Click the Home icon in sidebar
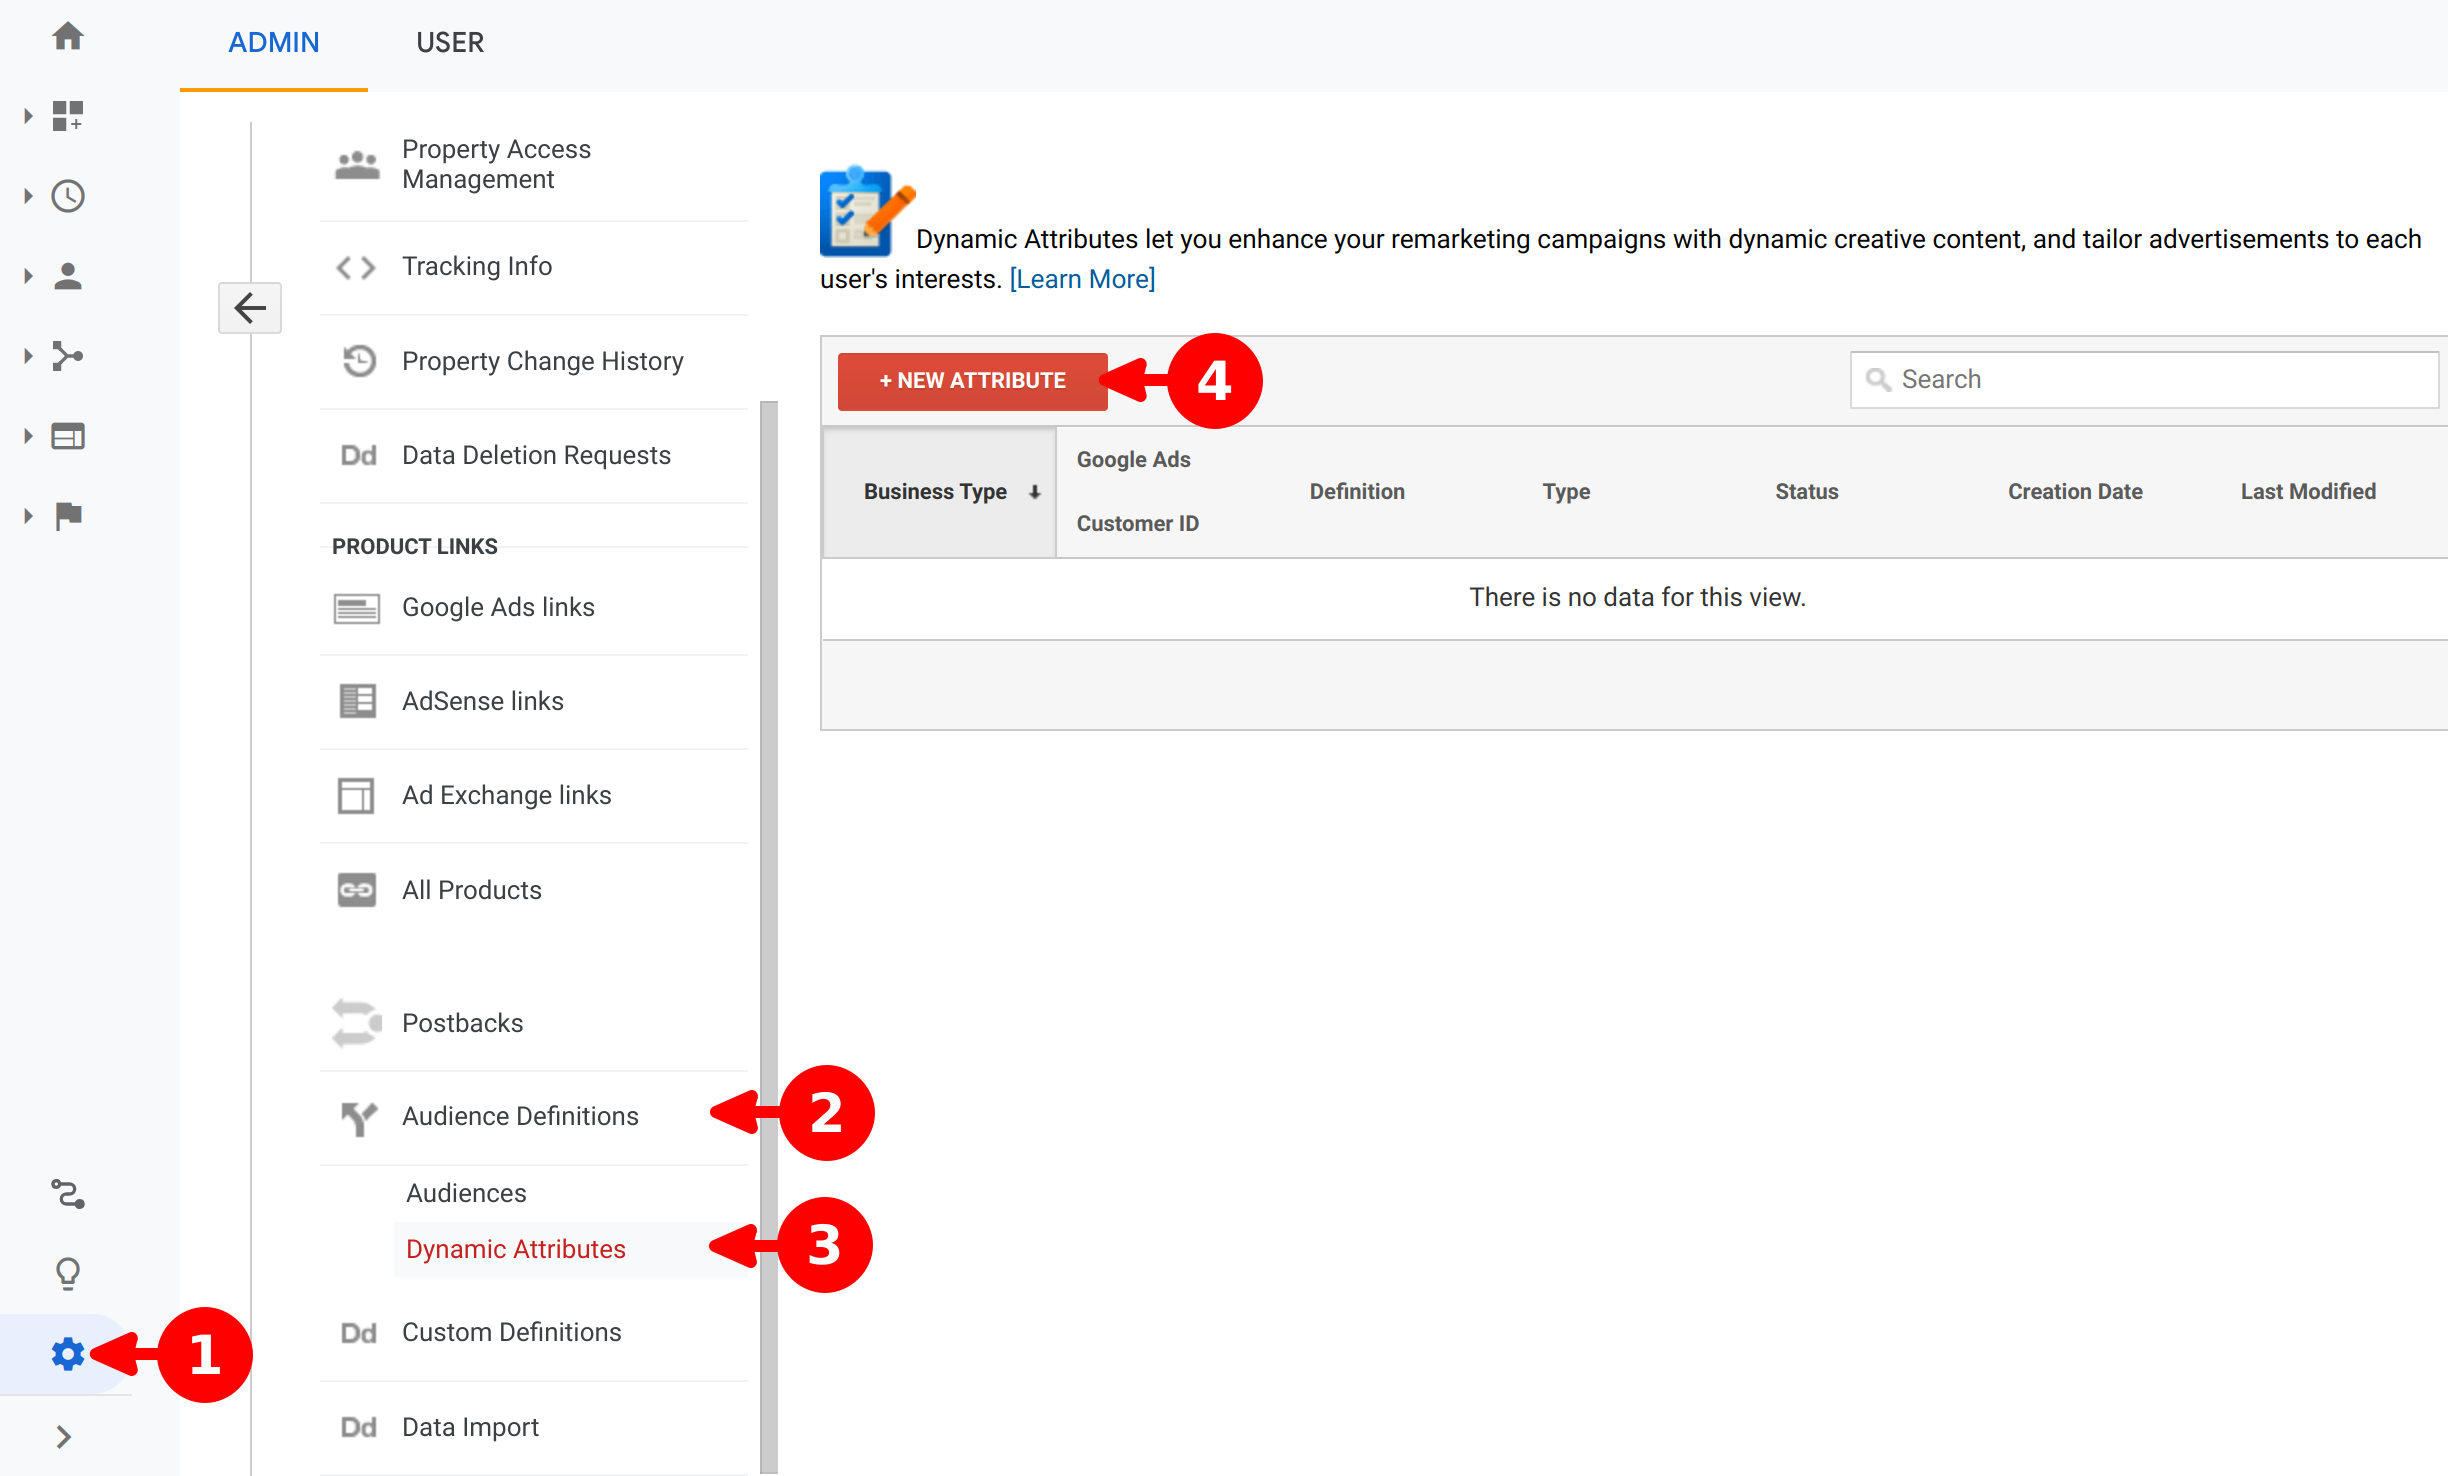The height and width of the screenshot is (1476, 2448). click(x=68, y=37)
